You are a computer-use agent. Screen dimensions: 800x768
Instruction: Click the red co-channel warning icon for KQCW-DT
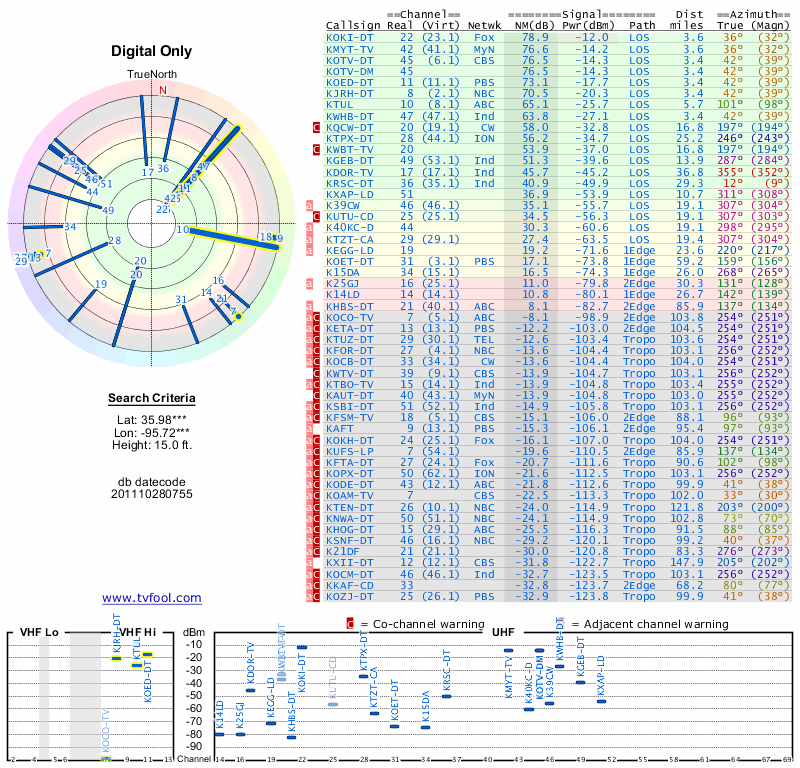[x=316, y=127]
